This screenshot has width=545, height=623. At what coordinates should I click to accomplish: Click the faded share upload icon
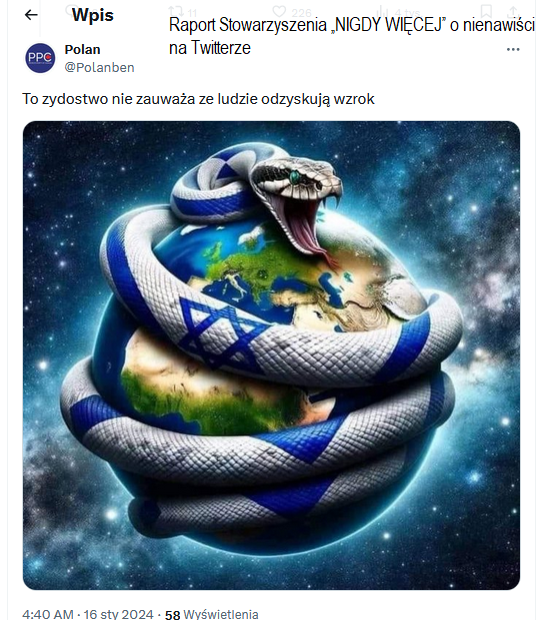click(x=516, y=12)
